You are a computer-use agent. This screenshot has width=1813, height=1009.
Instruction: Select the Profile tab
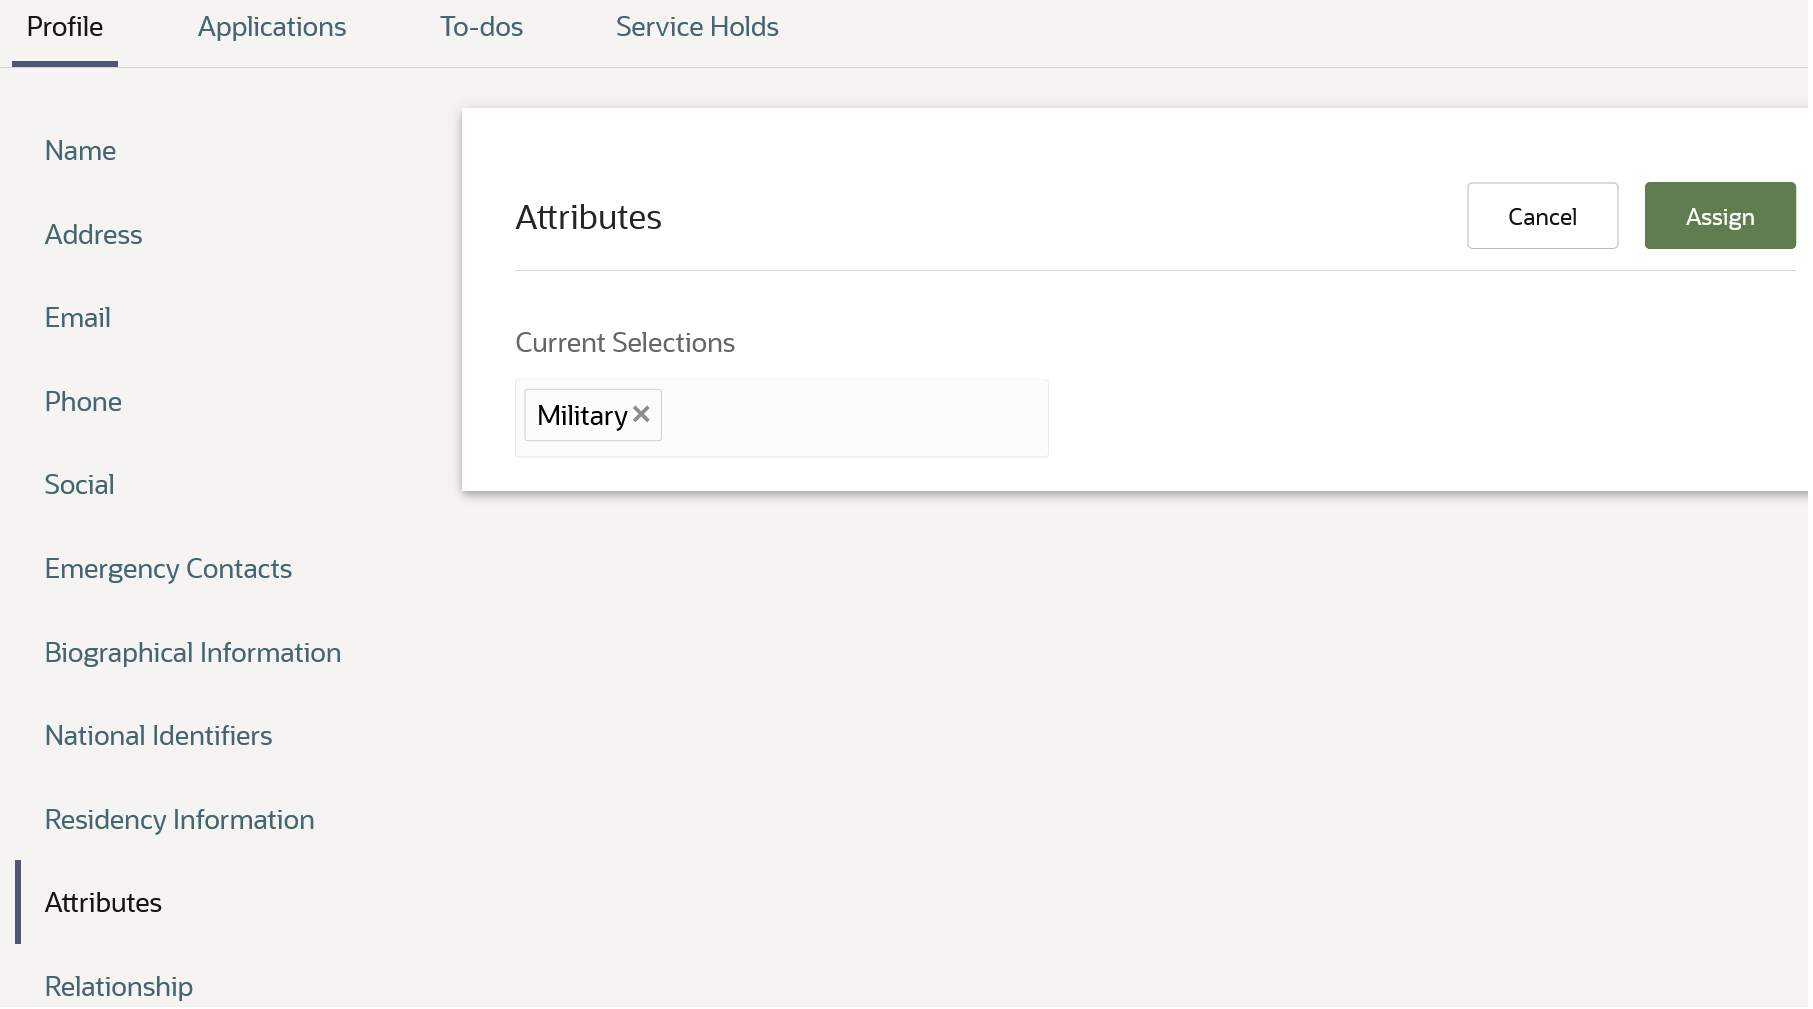[x=63, y=27]
